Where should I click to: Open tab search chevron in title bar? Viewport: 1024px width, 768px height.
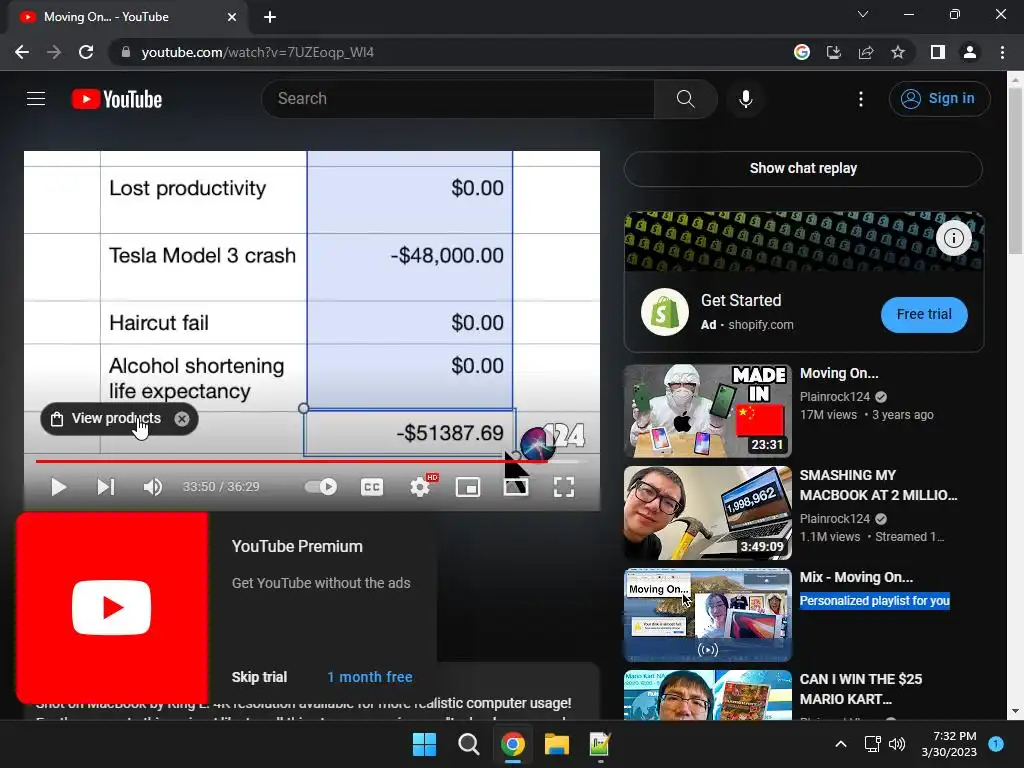863,14
